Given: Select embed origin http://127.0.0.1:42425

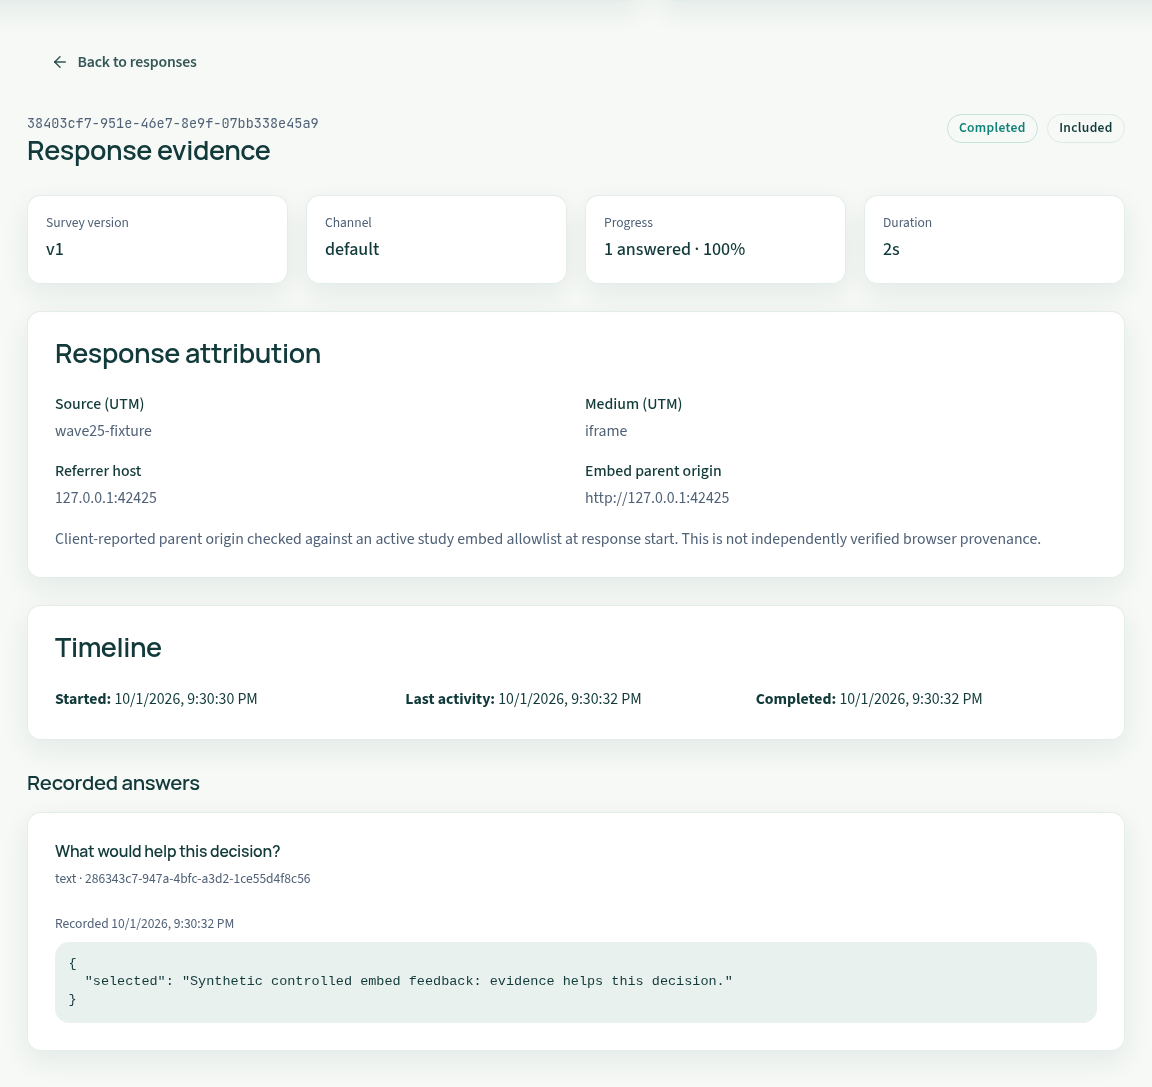Looking at the screenshot, I should tap(657, 498).
